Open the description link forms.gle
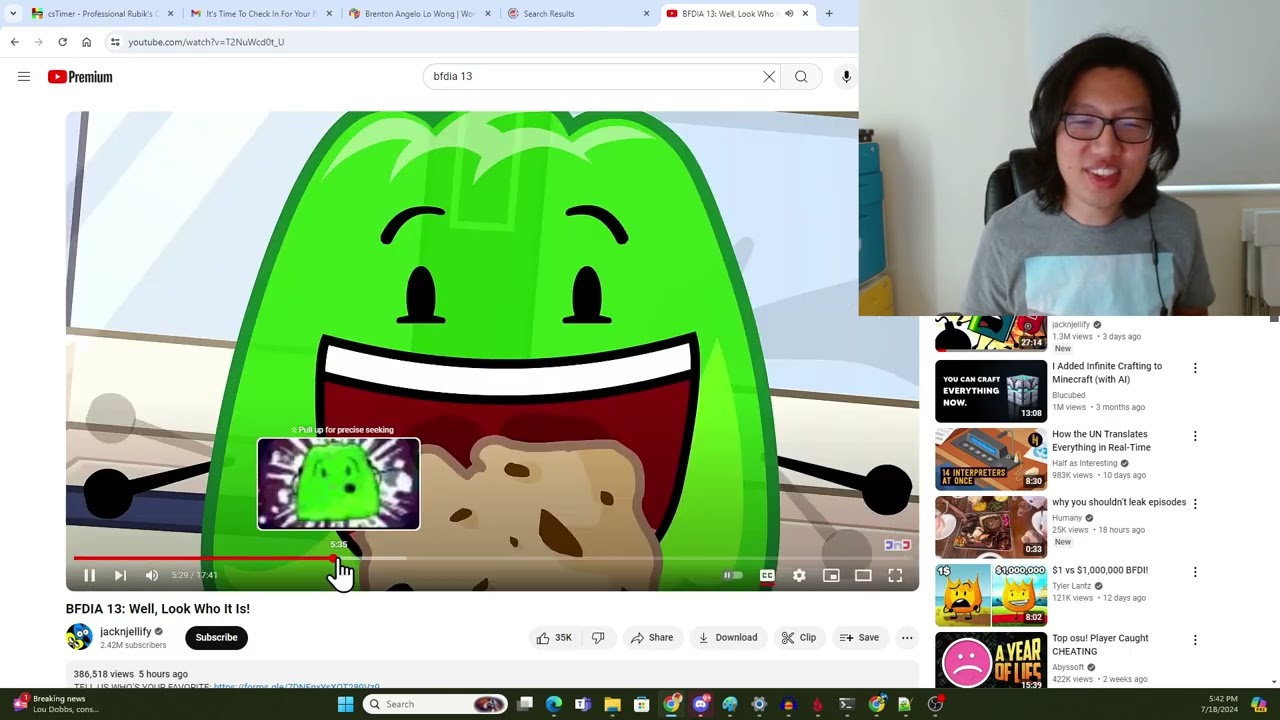The image size is (1280, 720). (296, 687)
